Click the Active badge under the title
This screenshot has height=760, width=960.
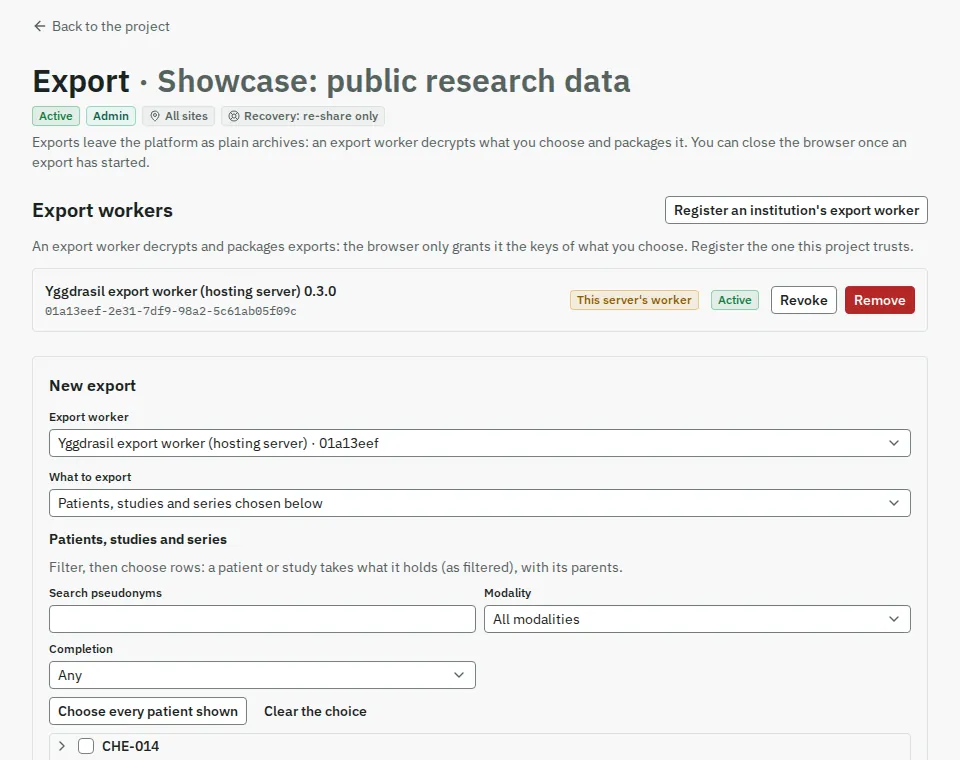(x=56, y=116)
